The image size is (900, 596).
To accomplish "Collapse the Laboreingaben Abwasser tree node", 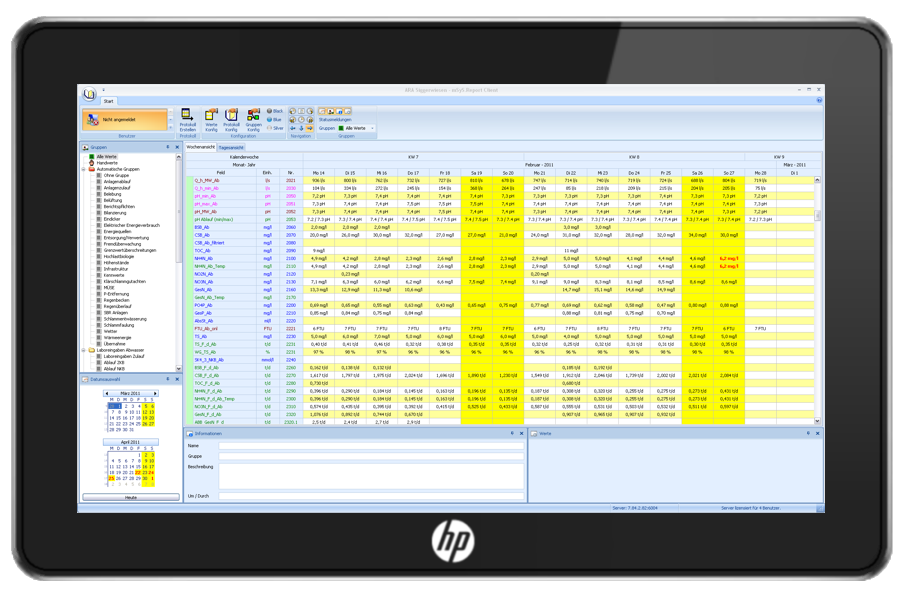I will [84, 350].
